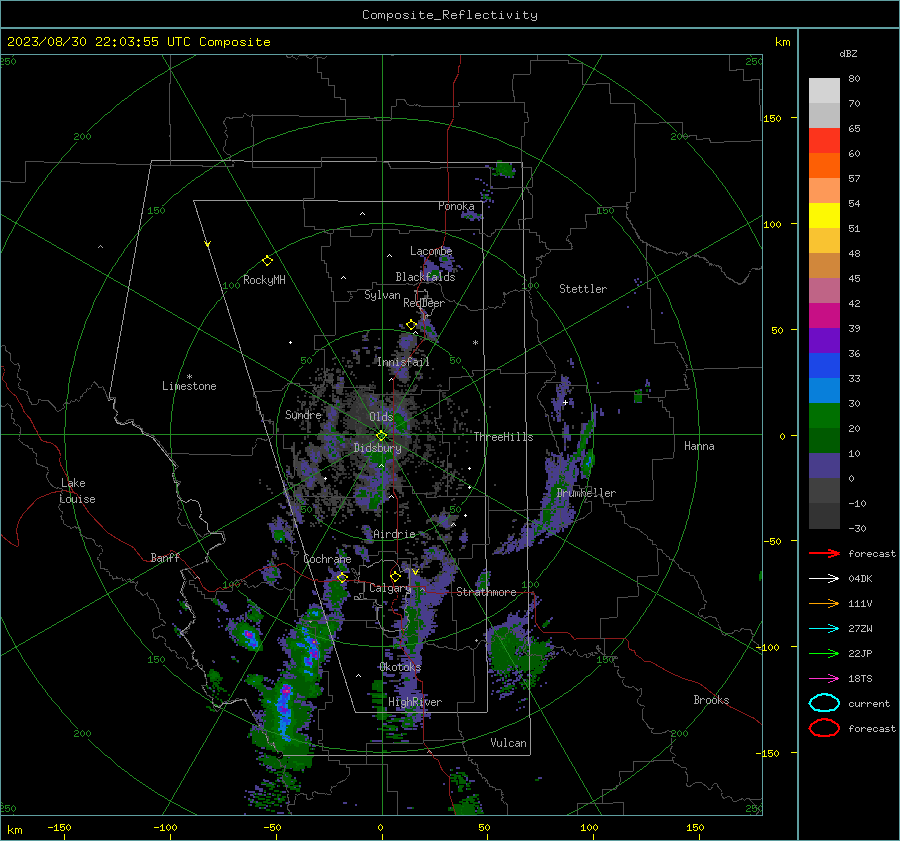This screenshot has height=841, width=900.
Task: Click the Strathmore city label
Action: [x=486, y=592]
